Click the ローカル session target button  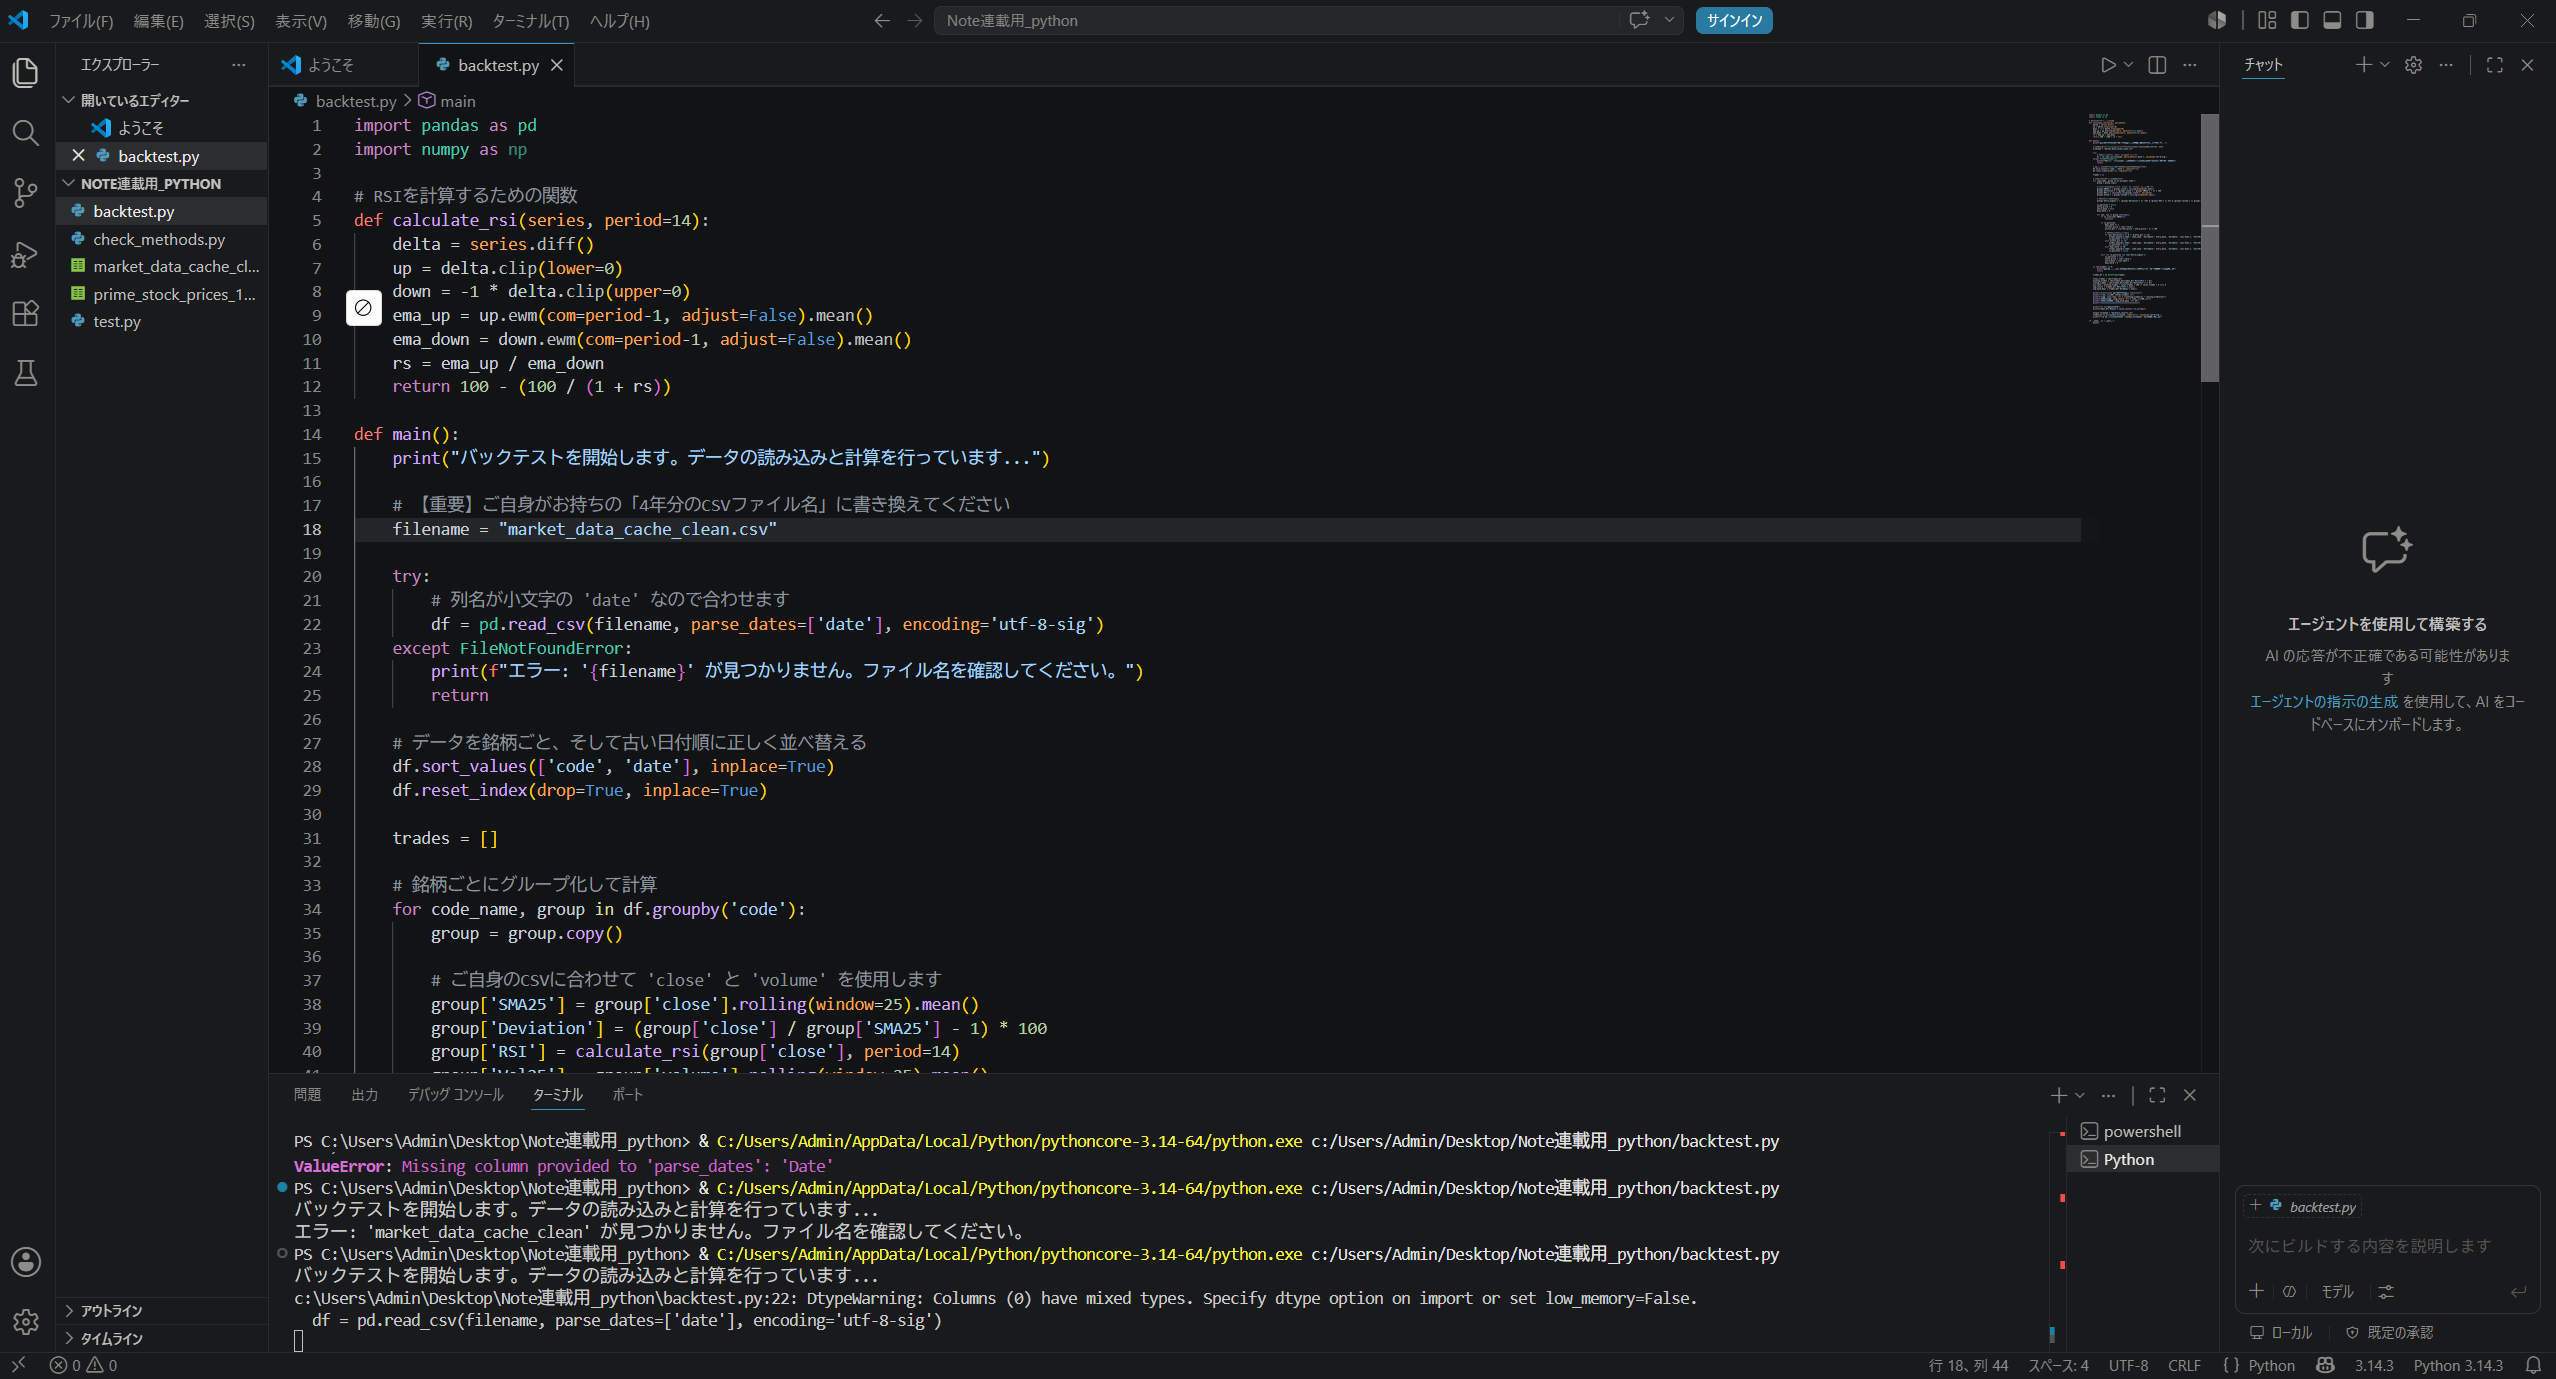tap(2281, 1333)
